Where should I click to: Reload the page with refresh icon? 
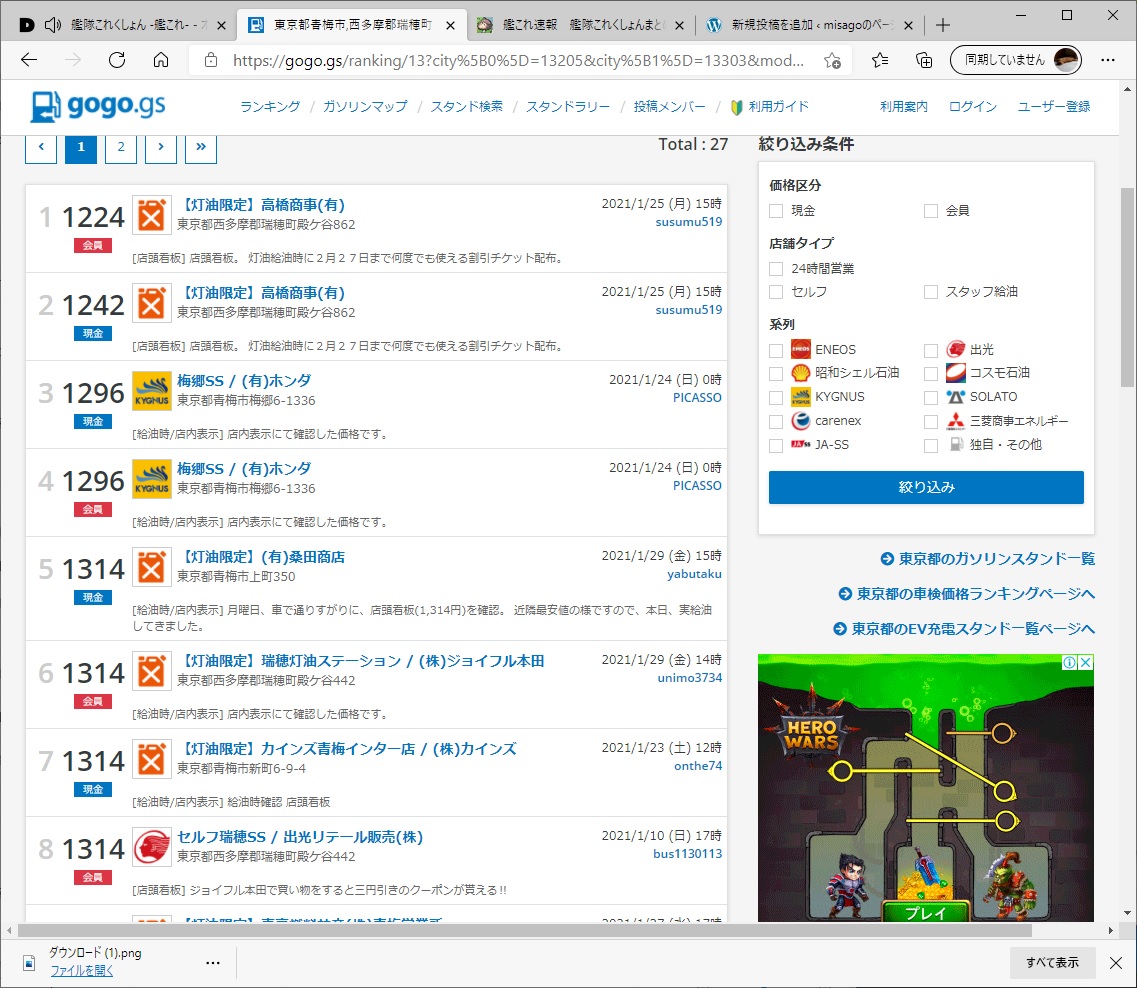click(x=117, y=60)
